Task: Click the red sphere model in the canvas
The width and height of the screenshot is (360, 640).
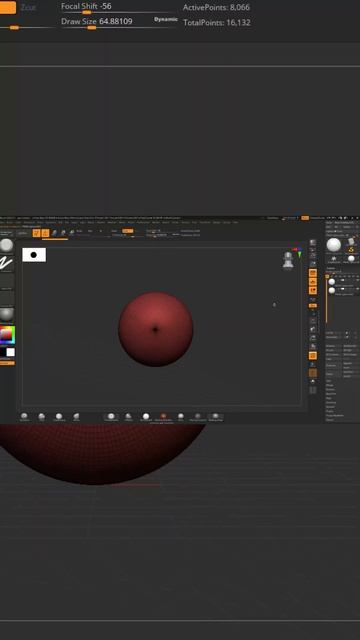Action: [x=156, y=329]
